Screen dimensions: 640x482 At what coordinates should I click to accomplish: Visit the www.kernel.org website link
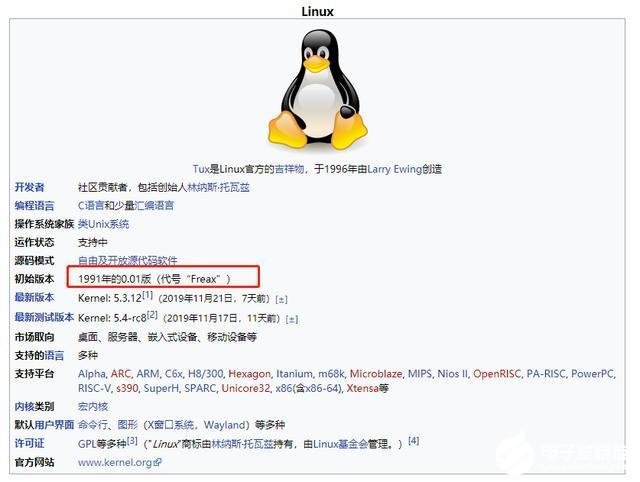115,462
